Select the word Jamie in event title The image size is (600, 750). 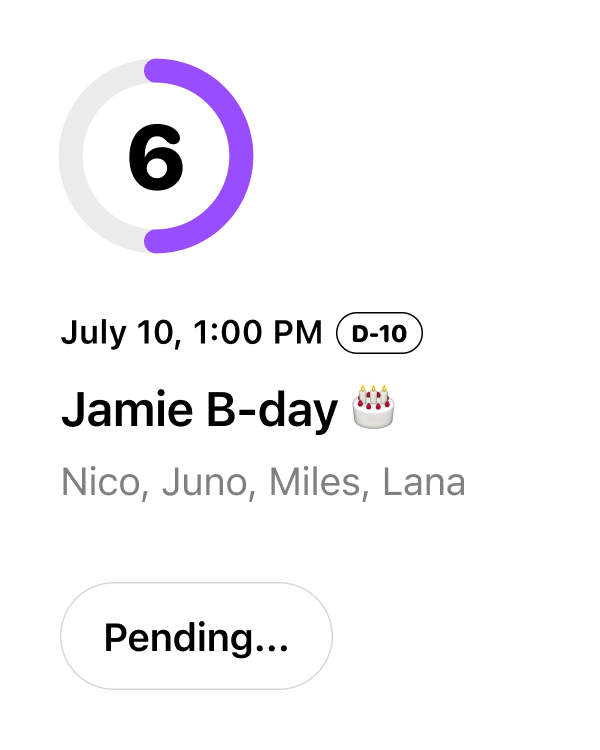pos(127,409)
